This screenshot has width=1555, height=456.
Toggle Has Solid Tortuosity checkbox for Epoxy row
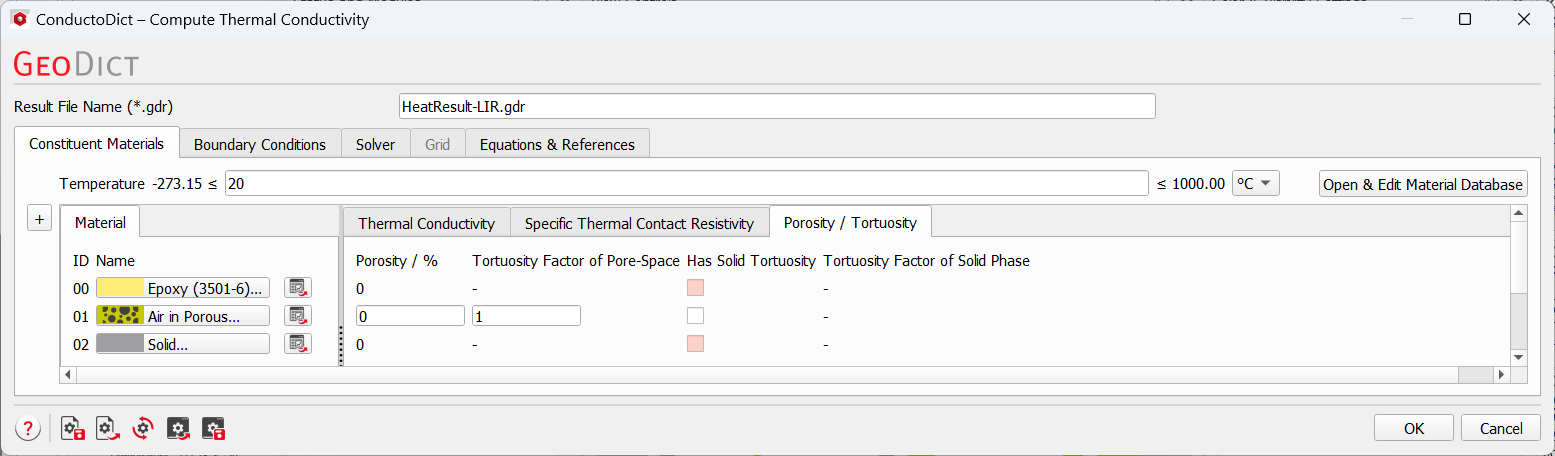(x=695, y=288)
